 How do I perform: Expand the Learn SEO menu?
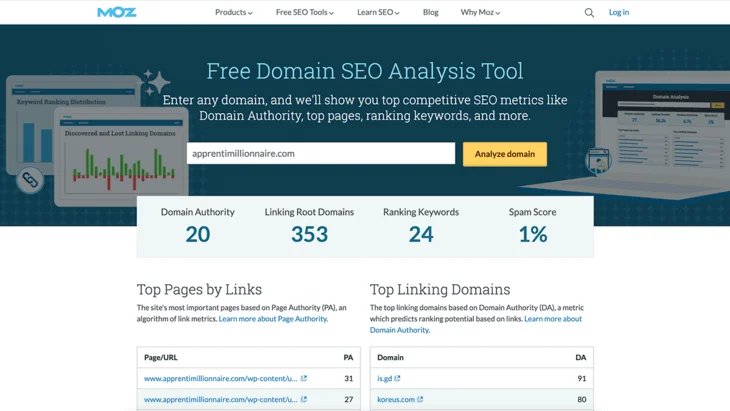click(x=378, y=12)
